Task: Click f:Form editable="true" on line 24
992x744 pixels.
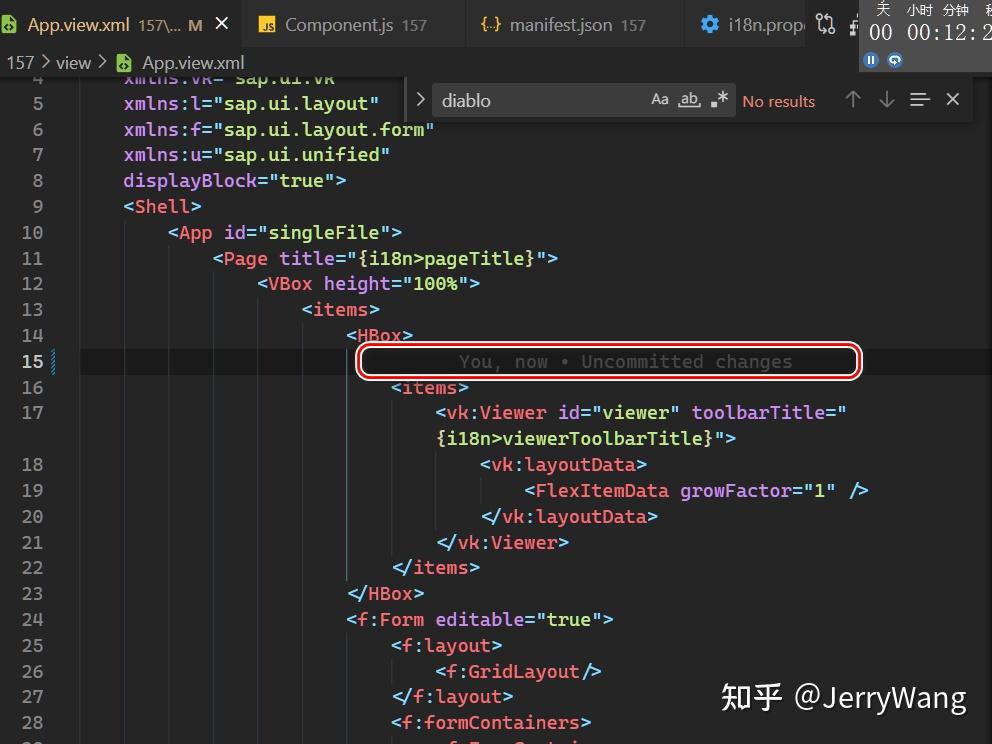Action: [480, 619]
